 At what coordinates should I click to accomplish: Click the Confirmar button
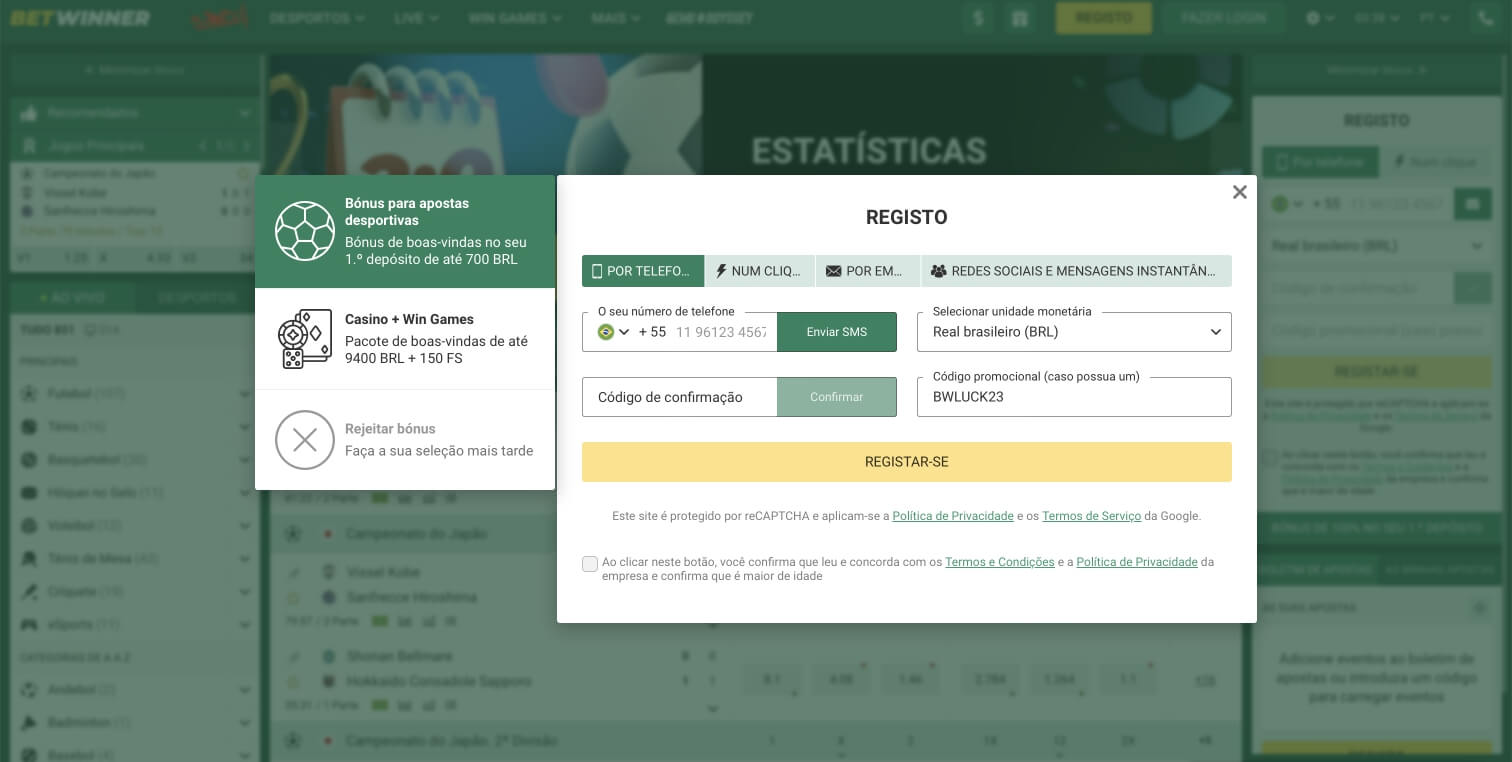pyautogui.click(x=837, y=397)
